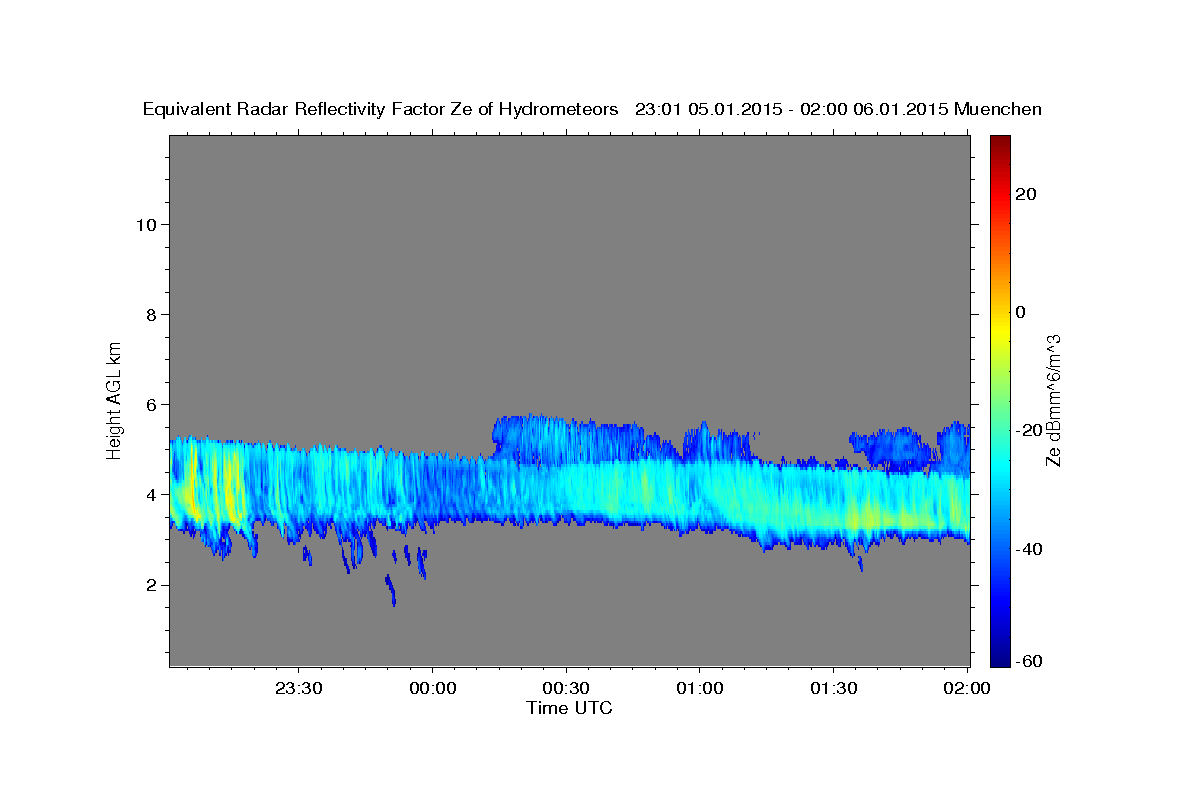1200x800 pixels.
Task: Click the height tick label 10
Action: pyautogui.click(x=145, y=225)
